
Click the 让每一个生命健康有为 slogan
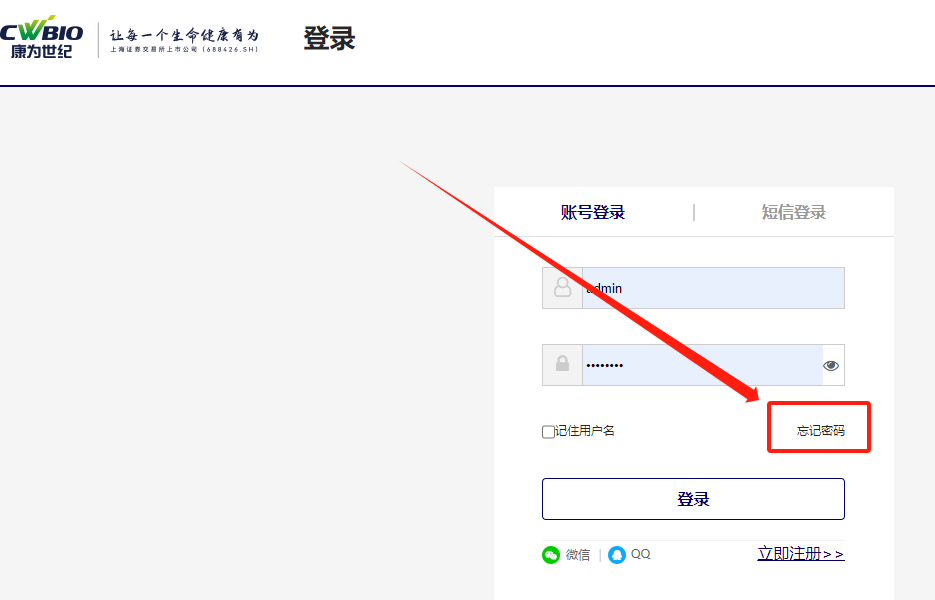(184, 34)
